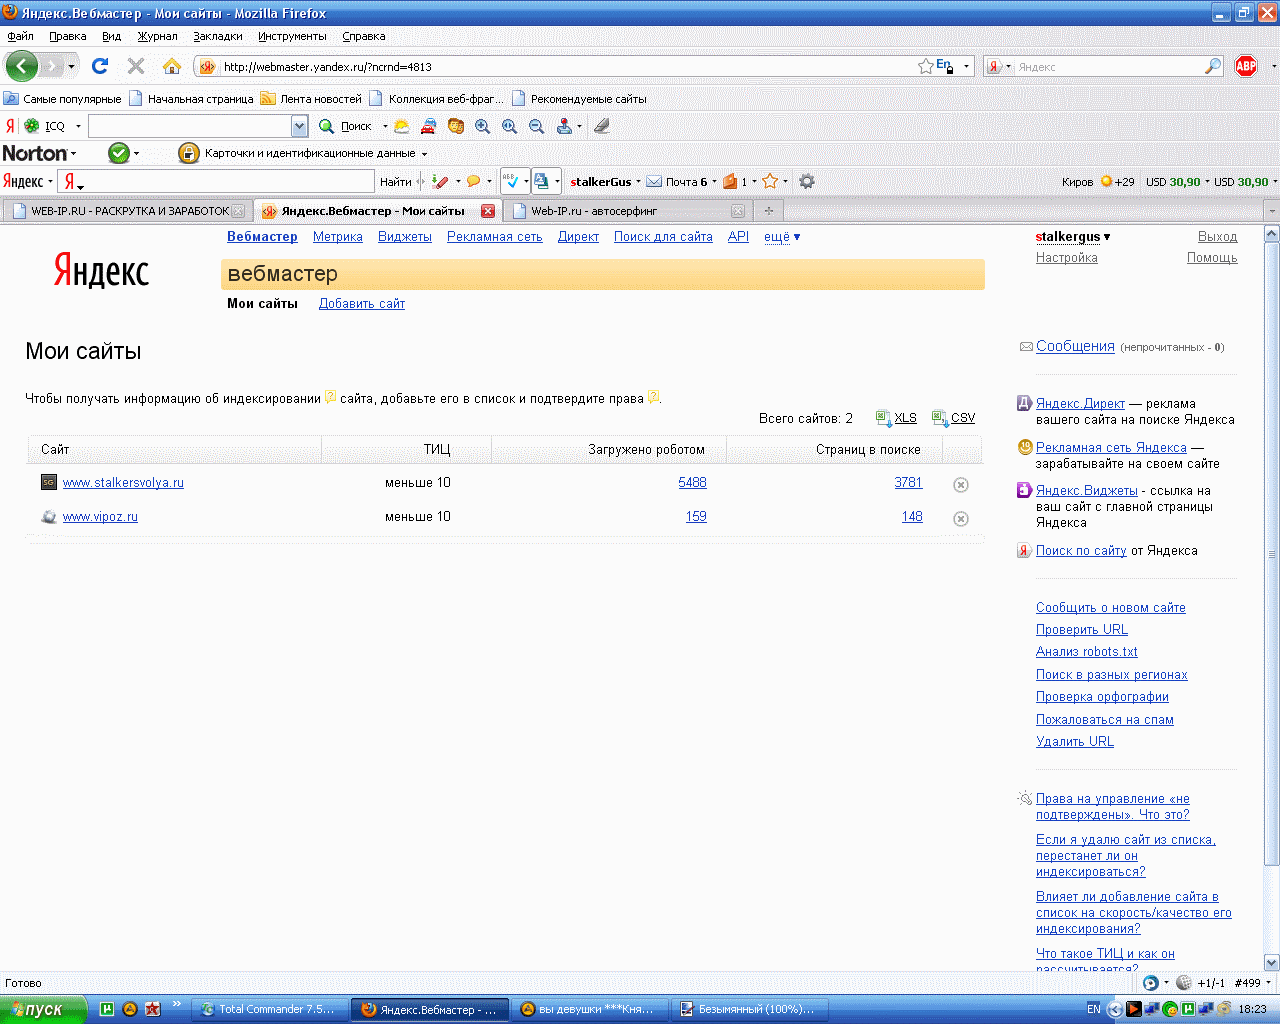Screen dimensions: 1280x1024
Task: Expand the Карточки и идентификационные данные dropdown
Action: (424, 154)
